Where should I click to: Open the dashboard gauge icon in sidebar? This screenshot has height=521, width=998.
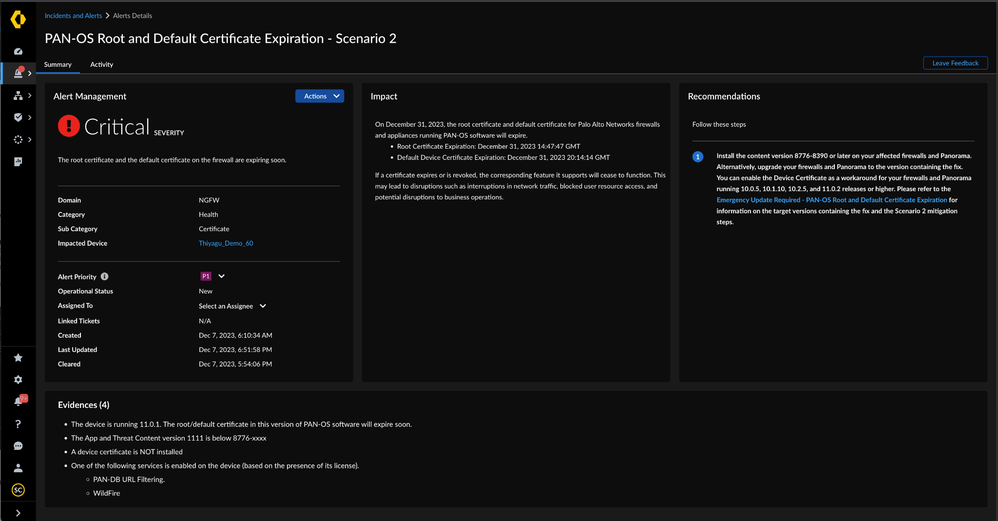tap(18, 51)
